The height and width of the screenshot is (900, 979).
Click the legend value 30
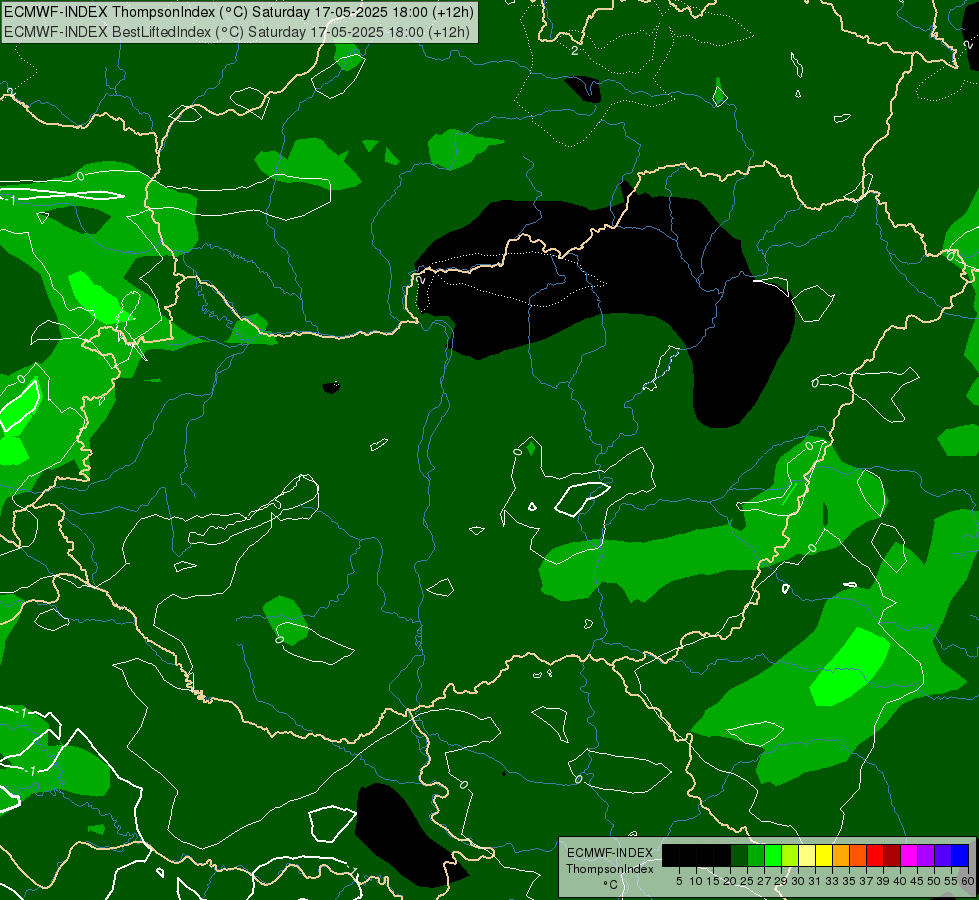point(798,881)
